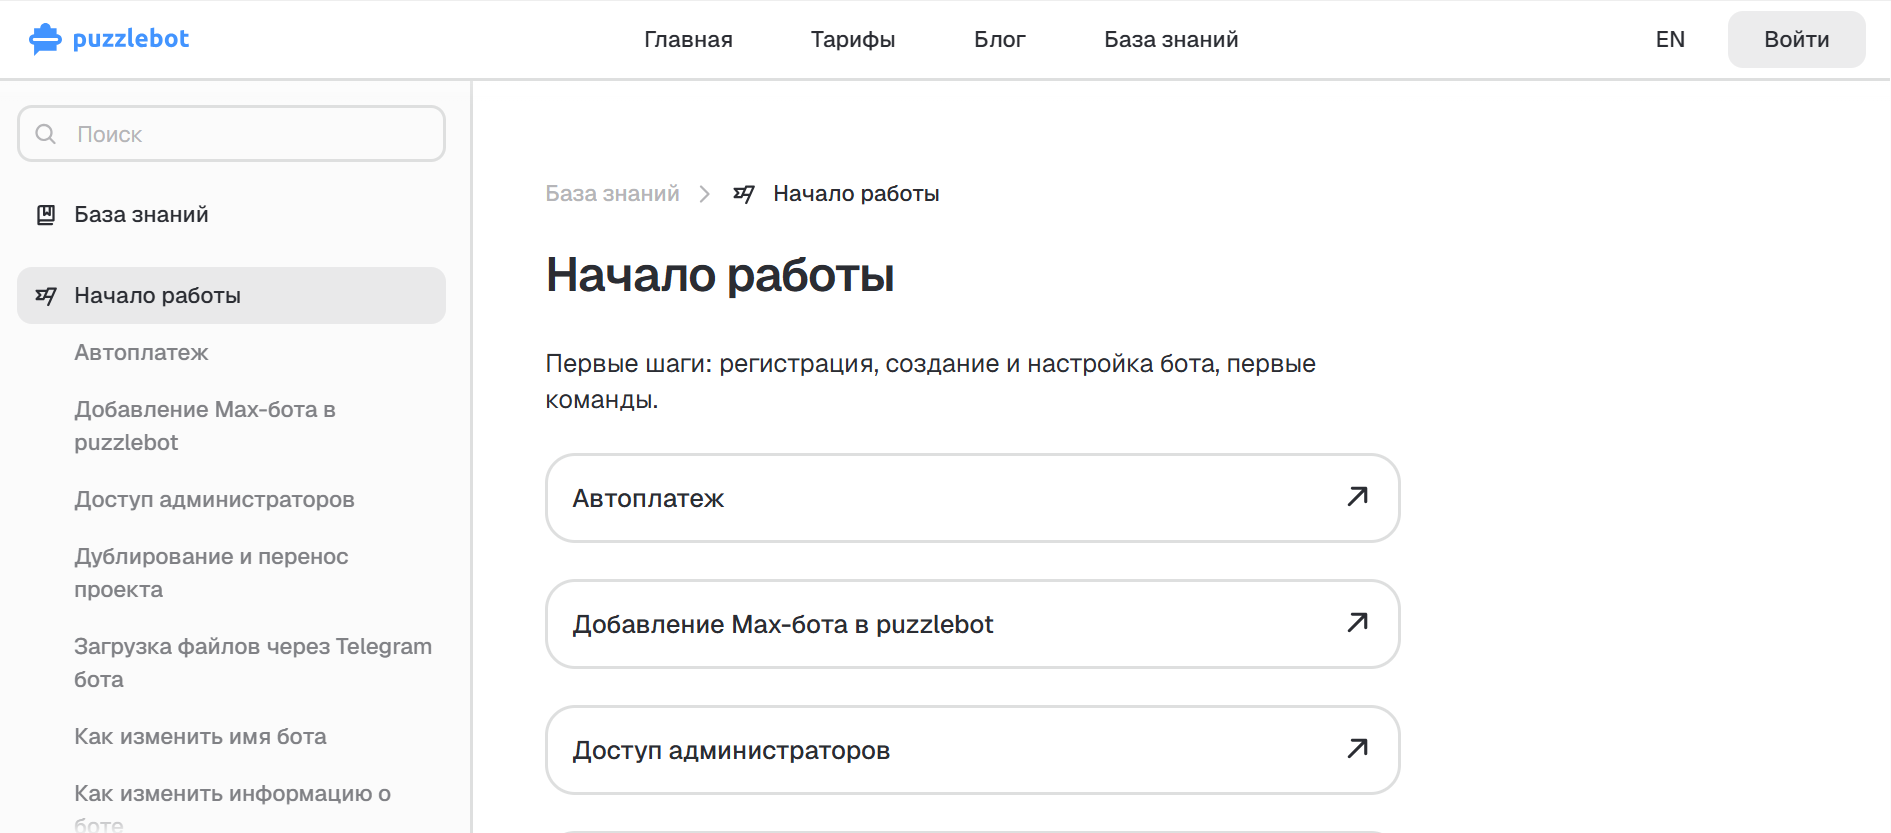
Task: Click the book icon beside База знаний
Action: (x=46, y=215)
